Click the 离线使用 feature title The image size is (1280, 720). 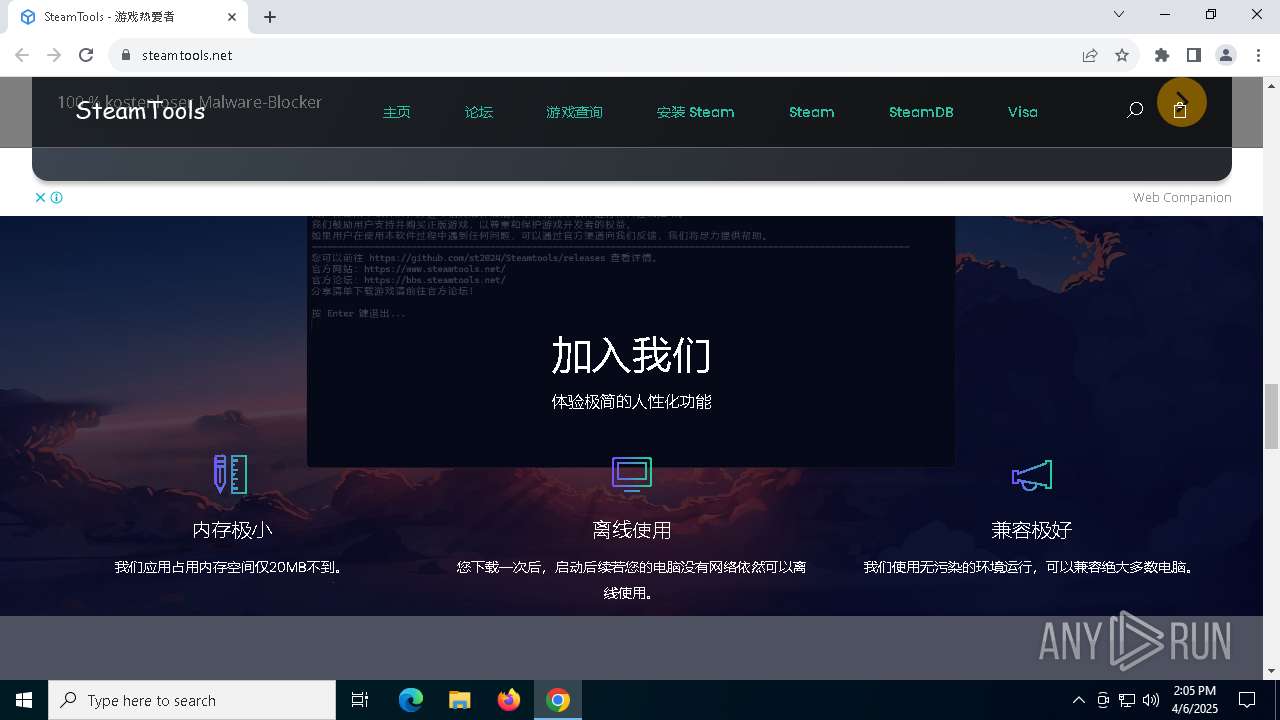pos(632,530)
